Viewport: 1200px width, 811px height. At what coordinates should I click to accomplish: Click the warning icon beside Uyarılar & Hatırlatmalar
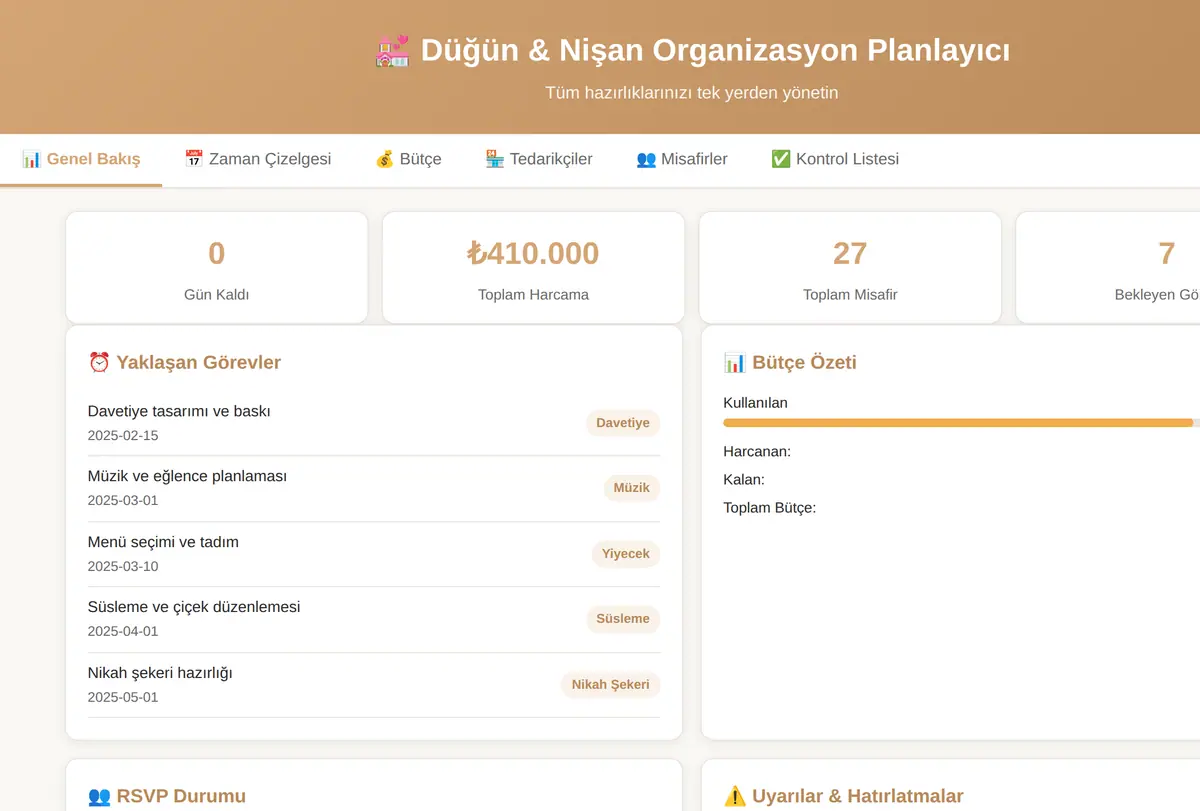tap(735, 796)
